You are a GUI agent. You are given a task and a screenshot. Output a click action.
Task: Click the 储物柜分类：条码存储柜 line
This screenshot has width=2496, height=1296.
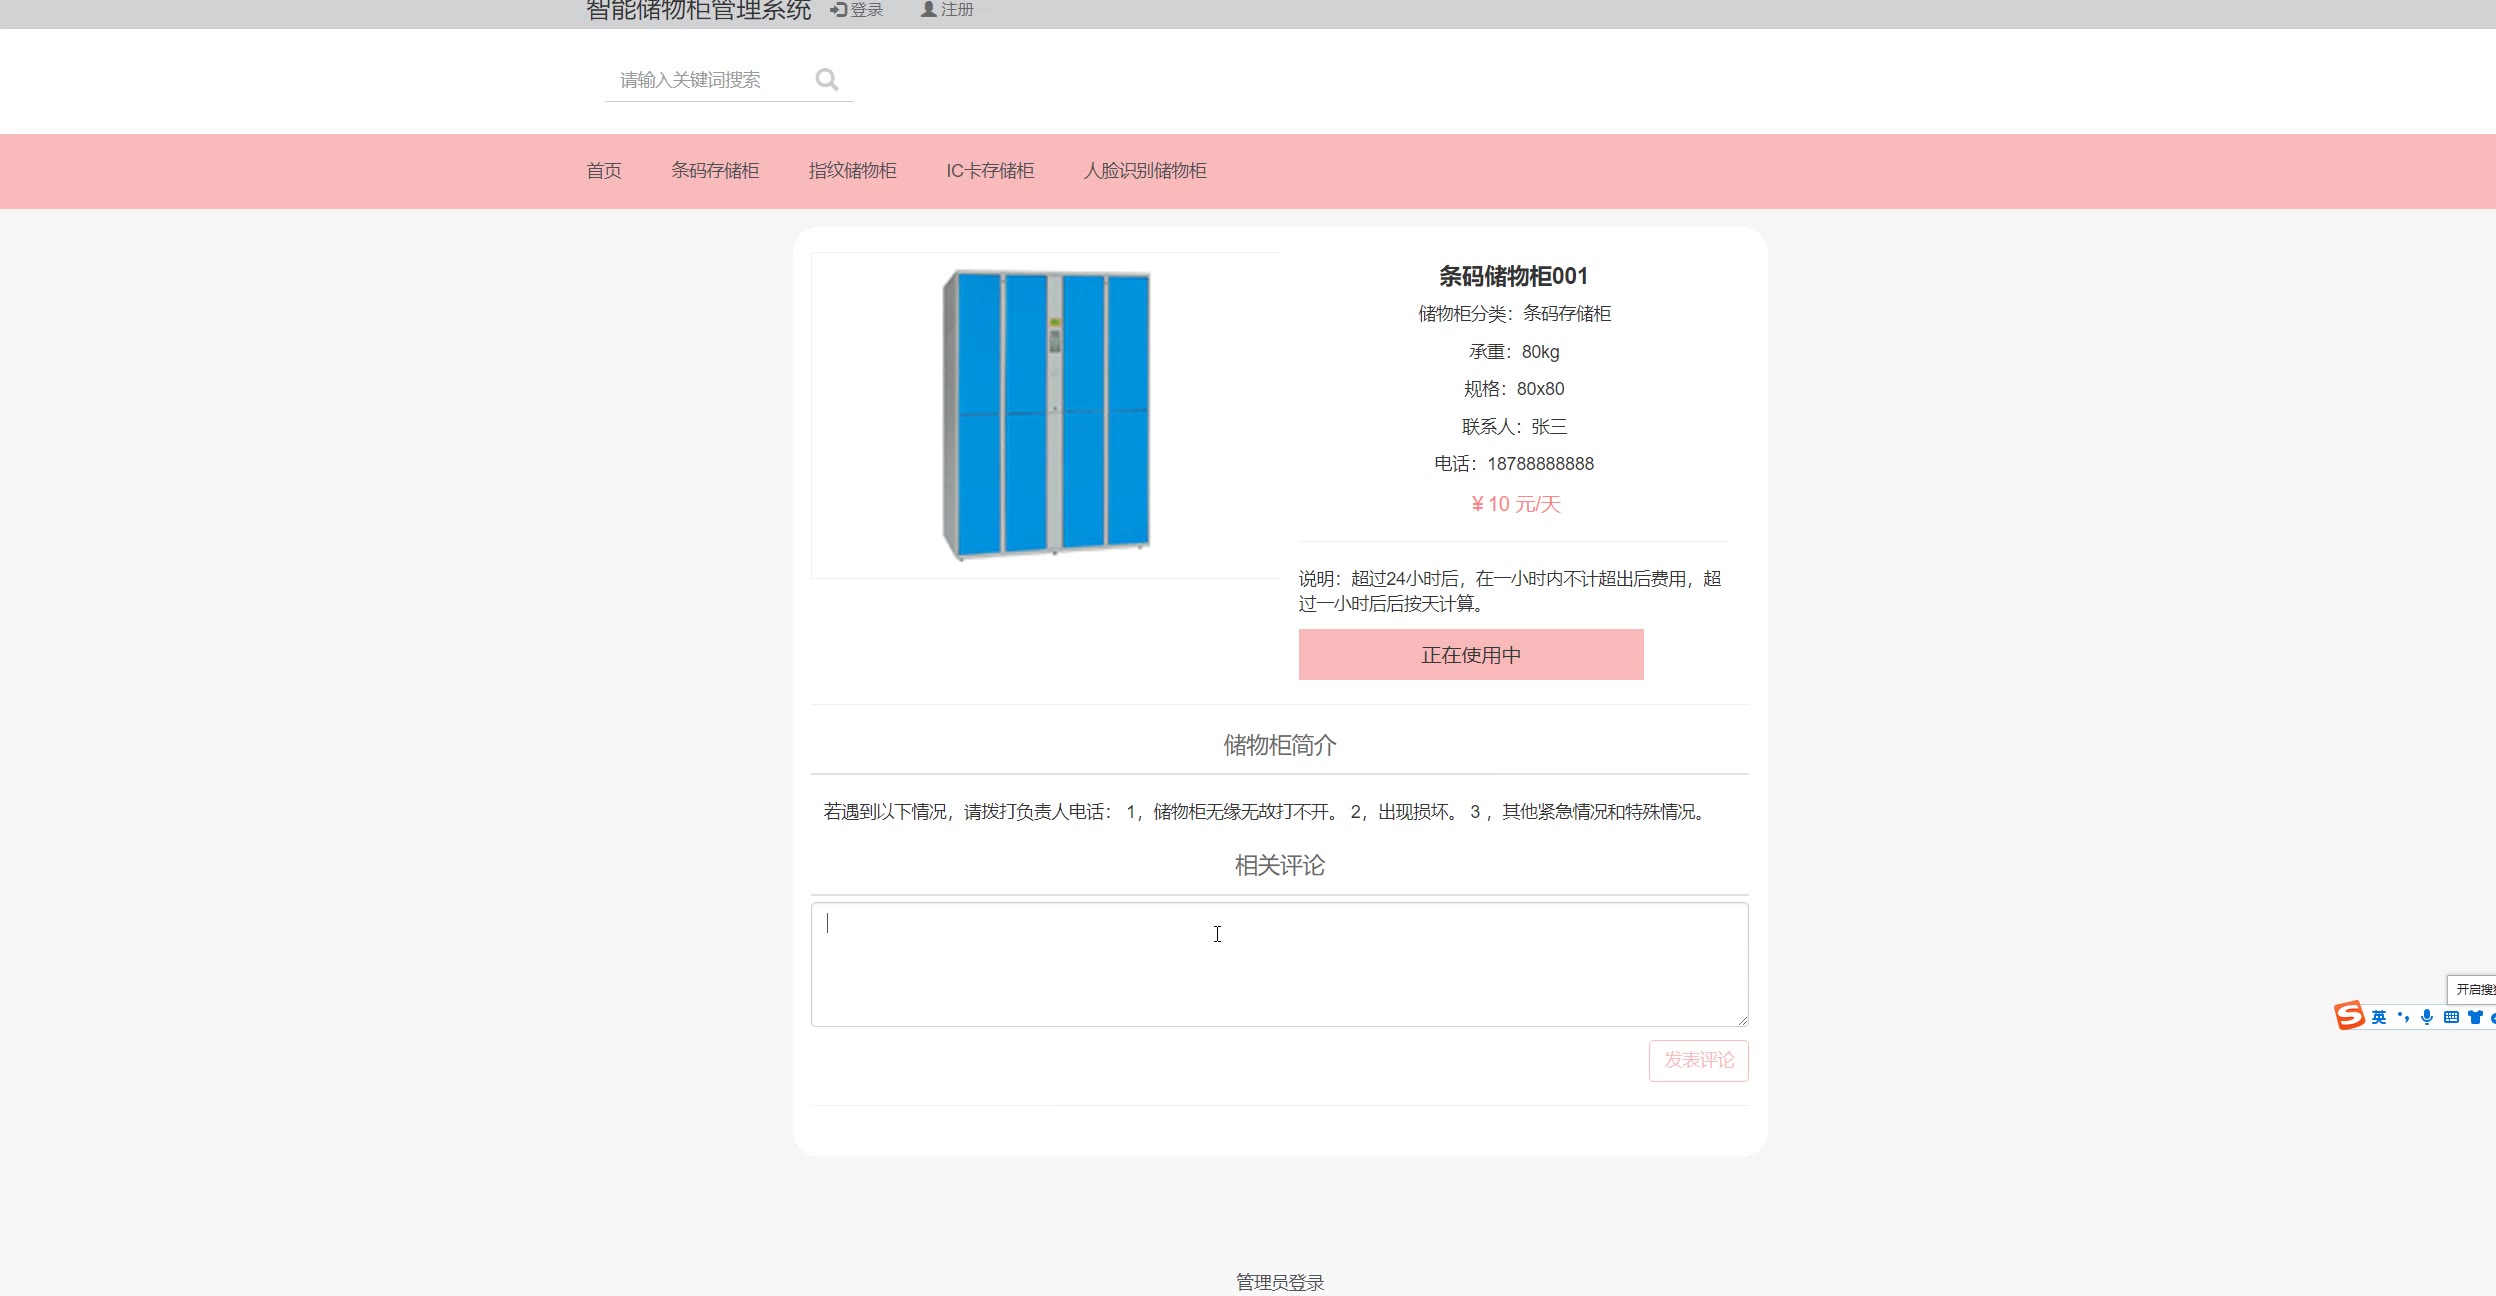[1514, 314]
